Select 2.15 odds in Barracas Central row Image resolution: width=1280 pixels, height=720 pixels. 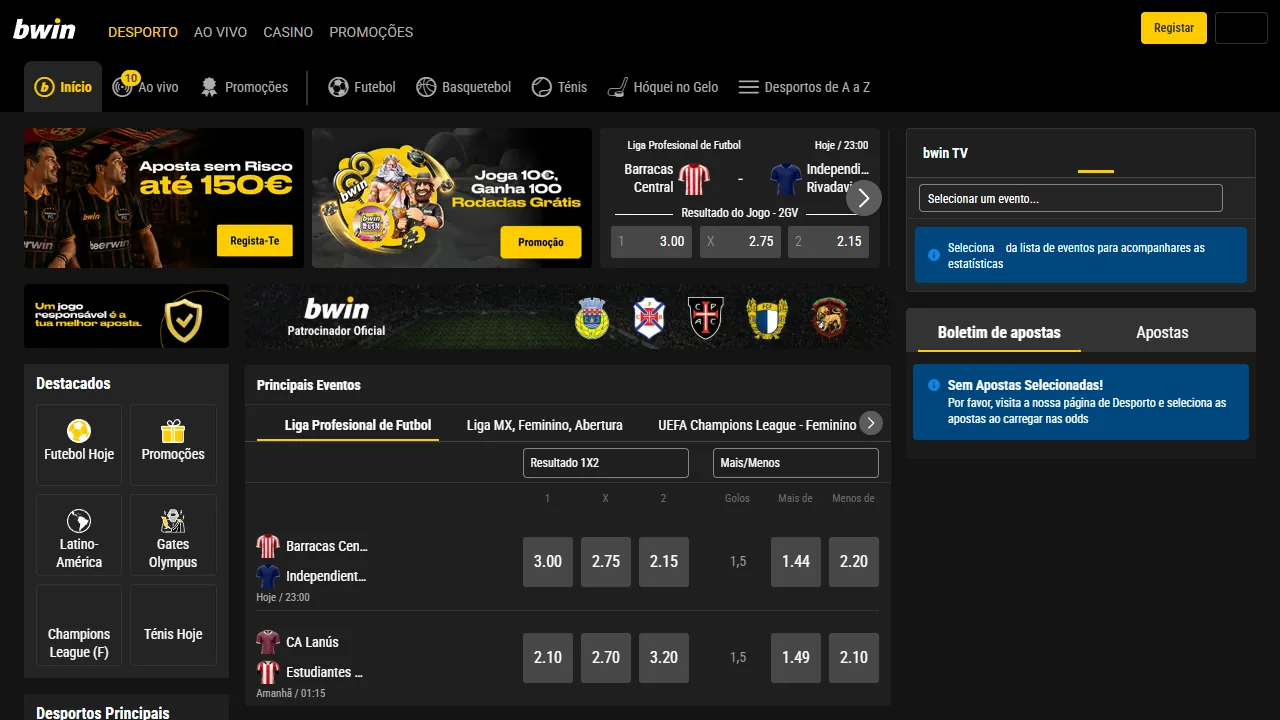(664, 562)
